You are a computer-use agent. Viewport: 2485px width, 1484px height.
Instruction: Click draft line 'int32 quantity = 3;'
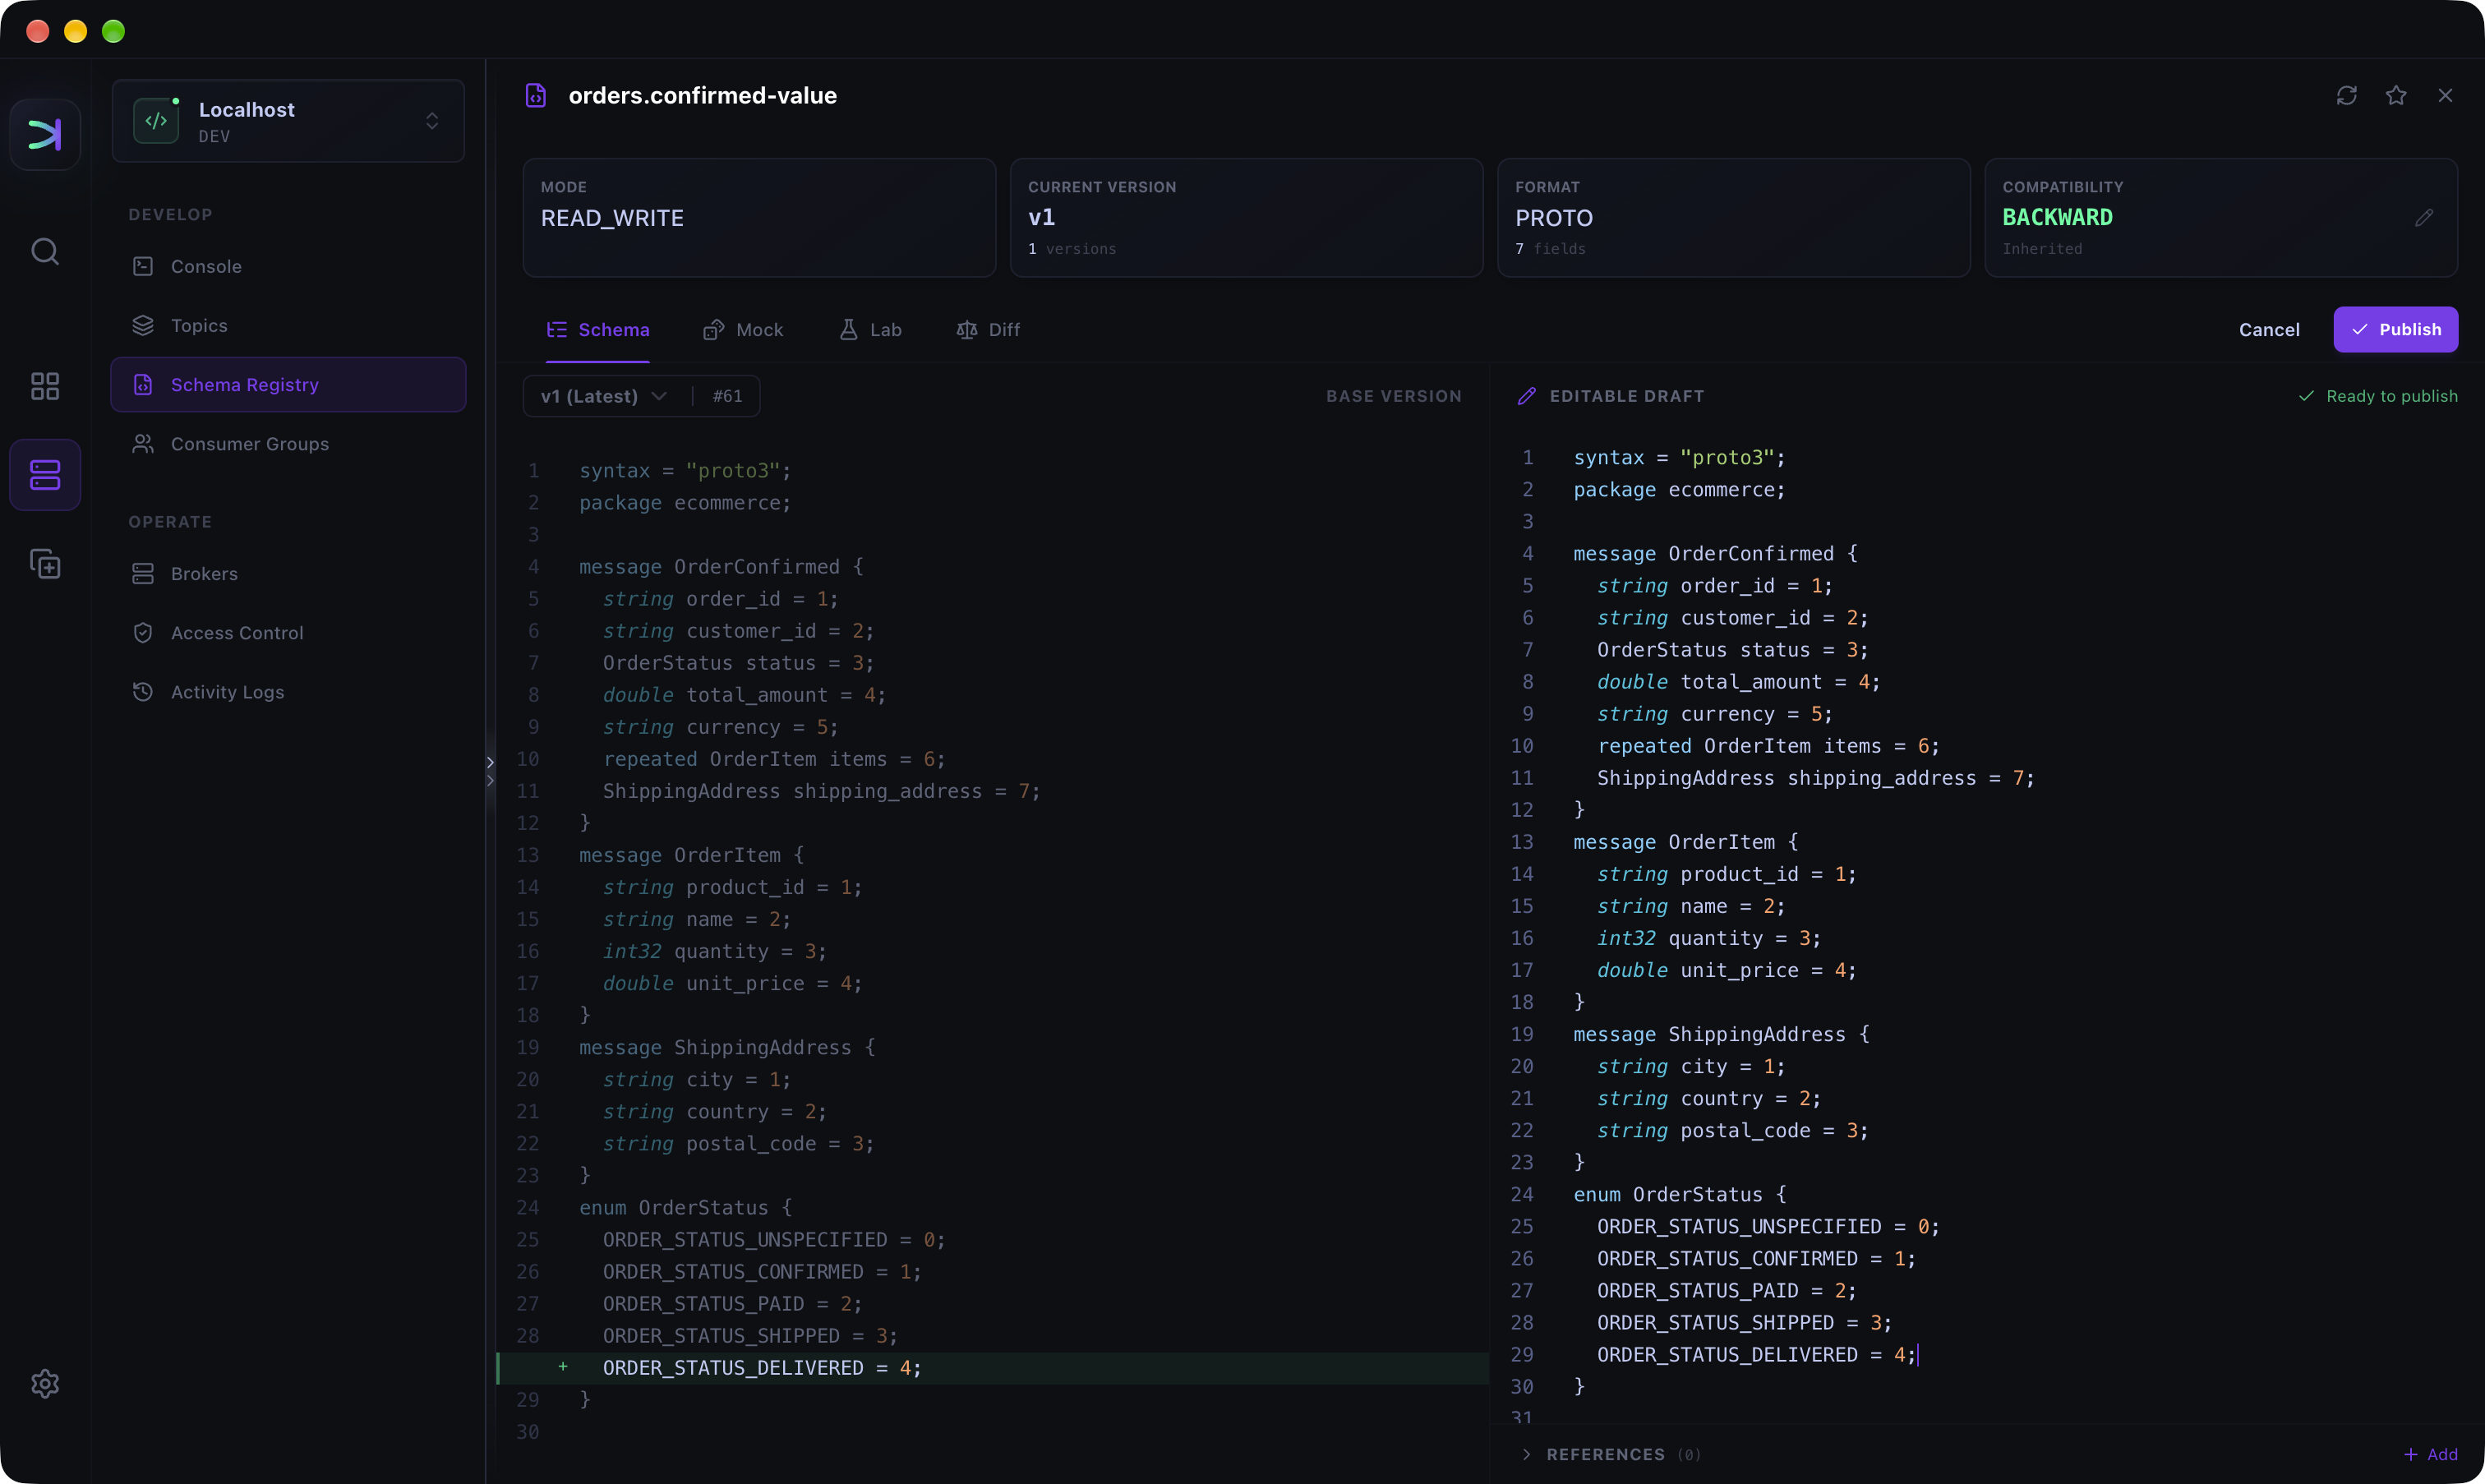(x=1708, y=938)
